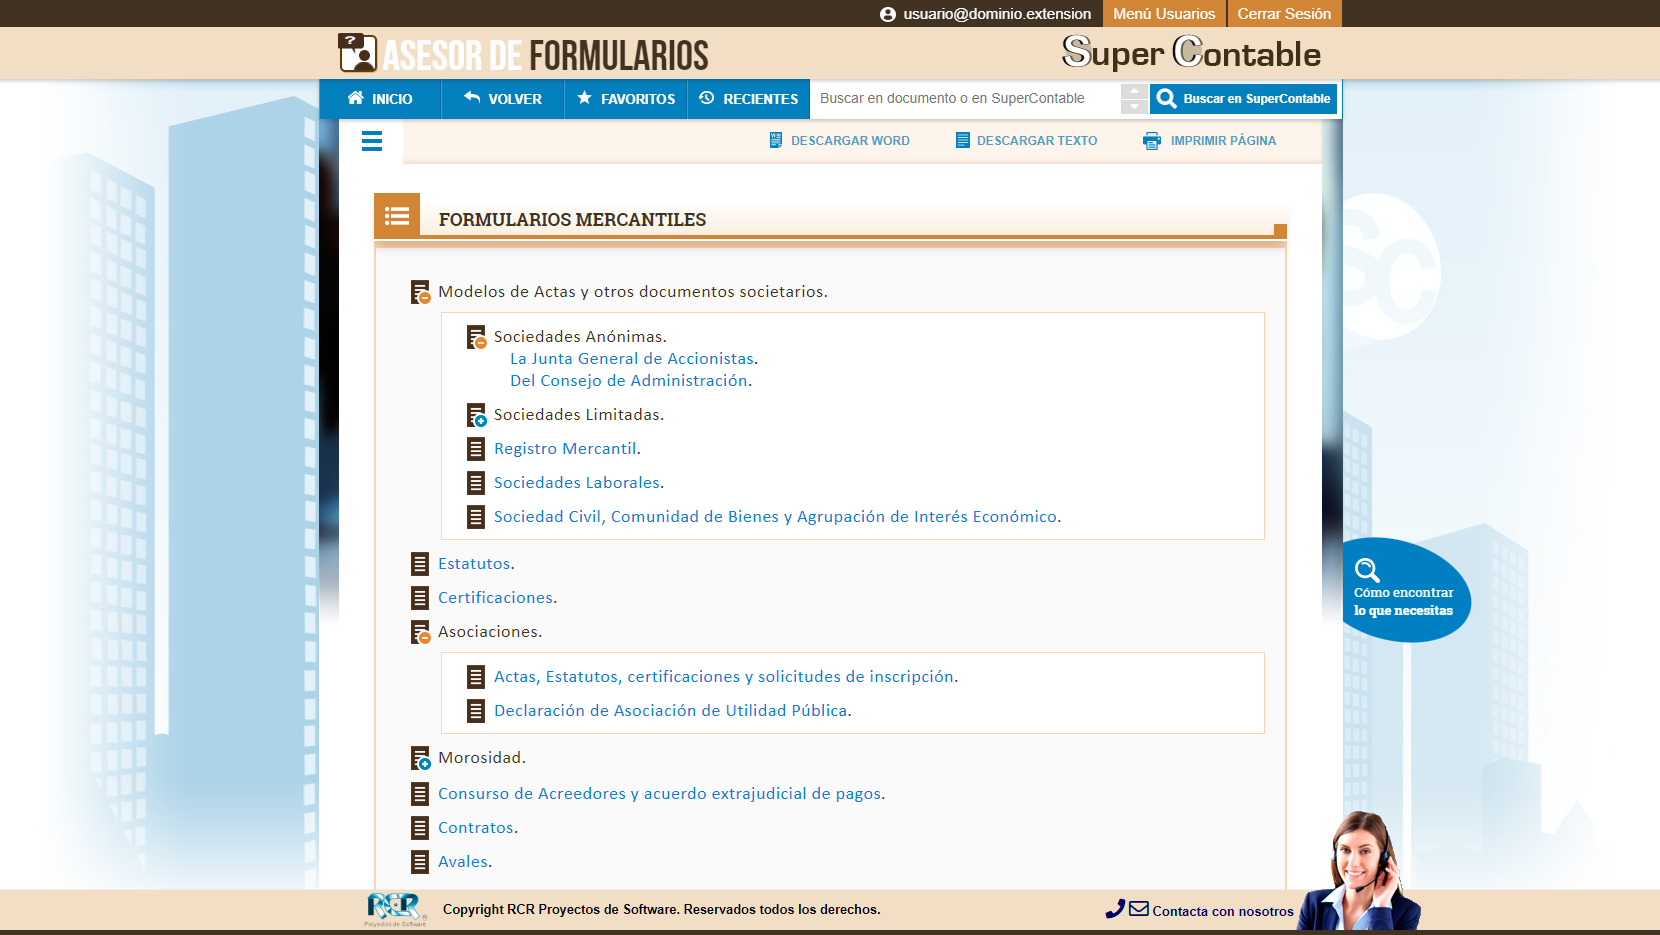This screenshot has width=1660, height=935.
Task: Click the RCR logo in footer
Action: coord(396,909)
